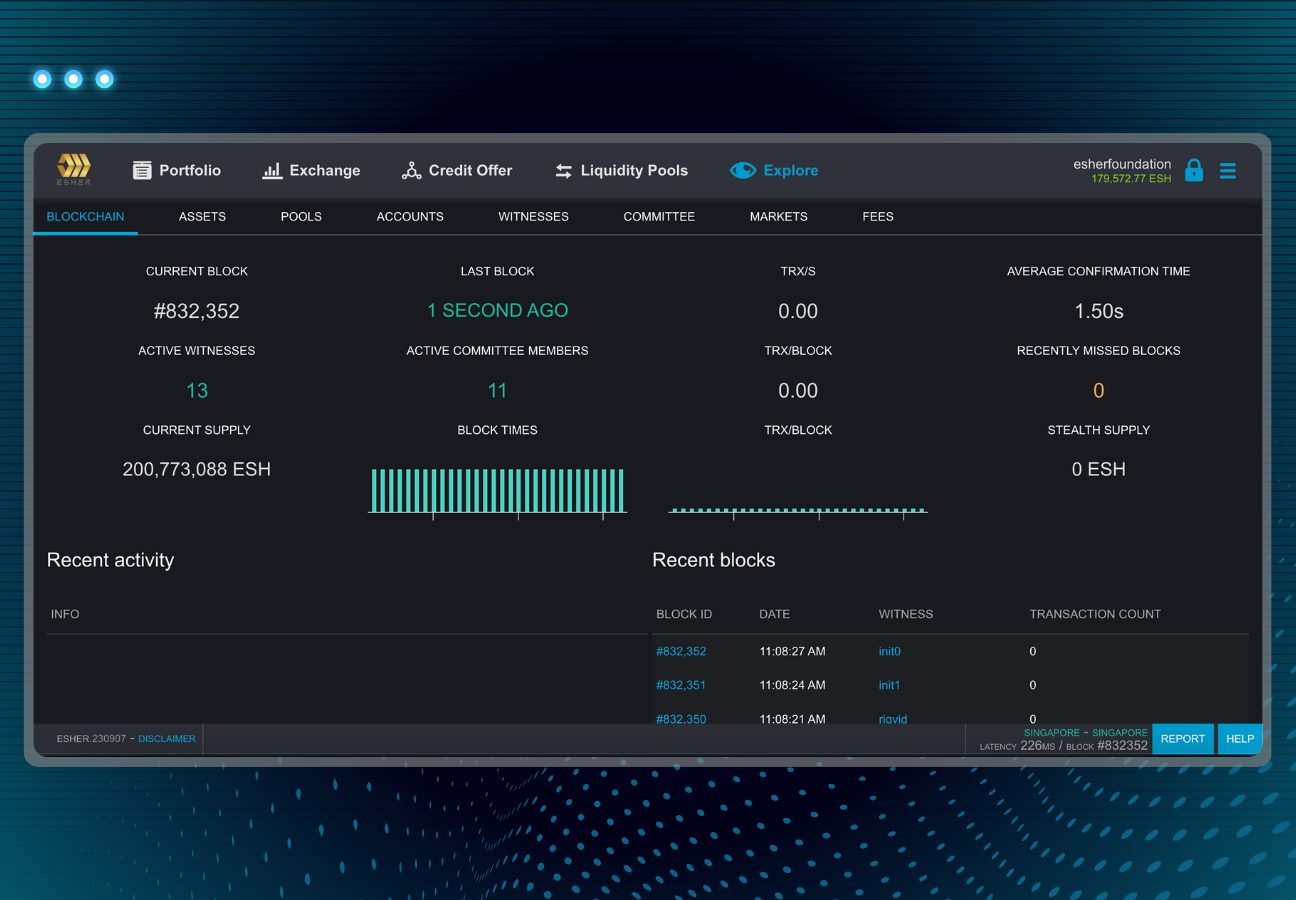Open the hamburger menu
Image resolution: width=1296 pixels, height=900 pixels.
1228,171
